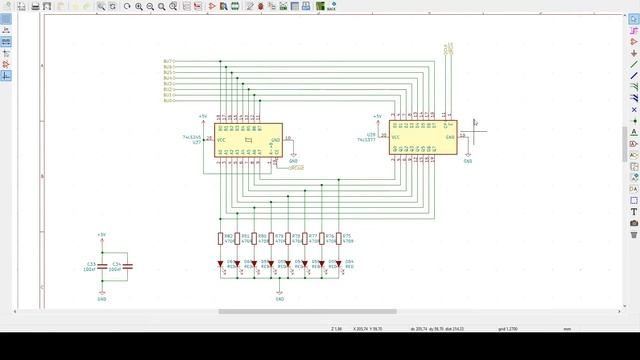Activate zoom to selection

(x=173, y=6)
